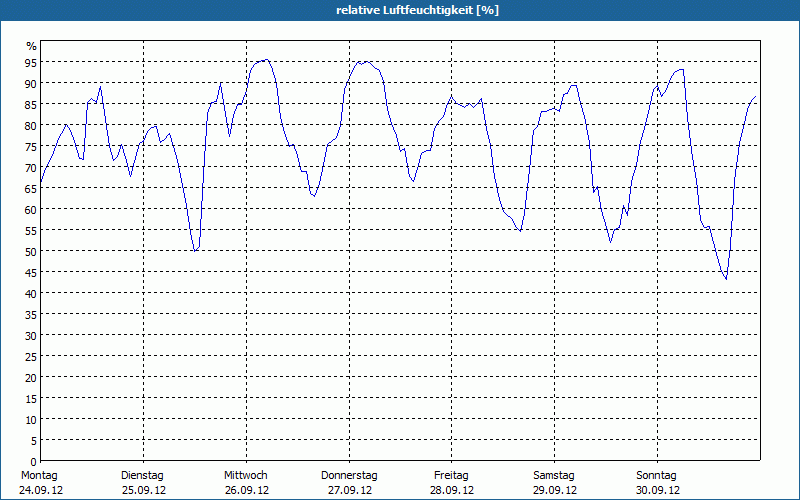Click the chart title 'relative Luftfeuchtigkeit [%]'

[417, 10]
